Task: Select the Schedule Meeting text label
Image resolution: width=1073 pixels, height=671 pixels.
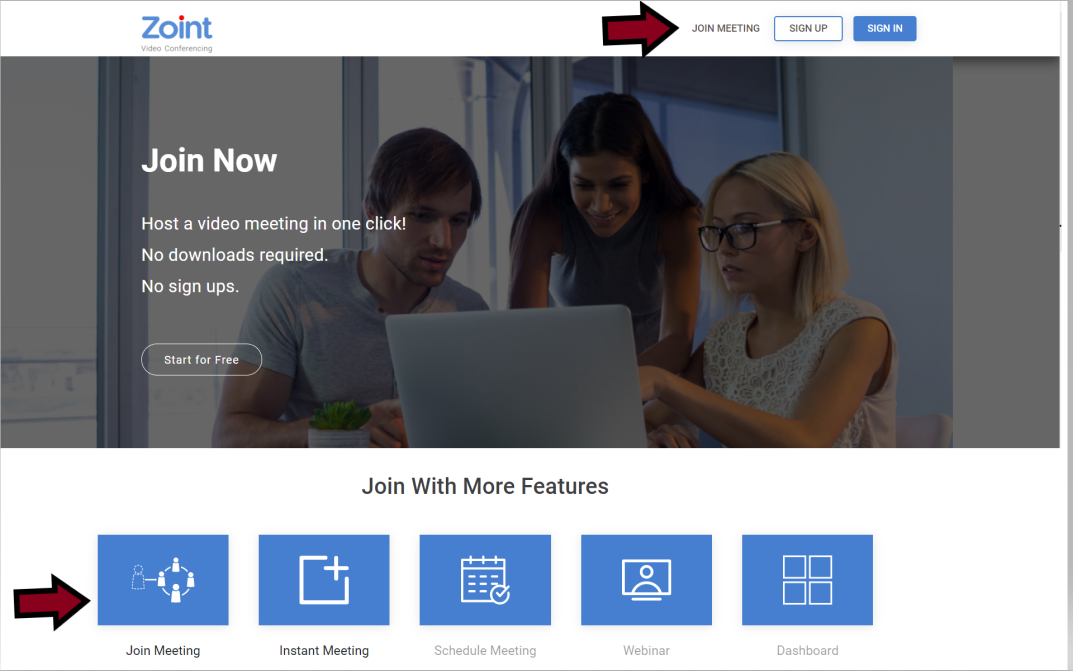Action: pyautogui.click(x=485, y=651)
